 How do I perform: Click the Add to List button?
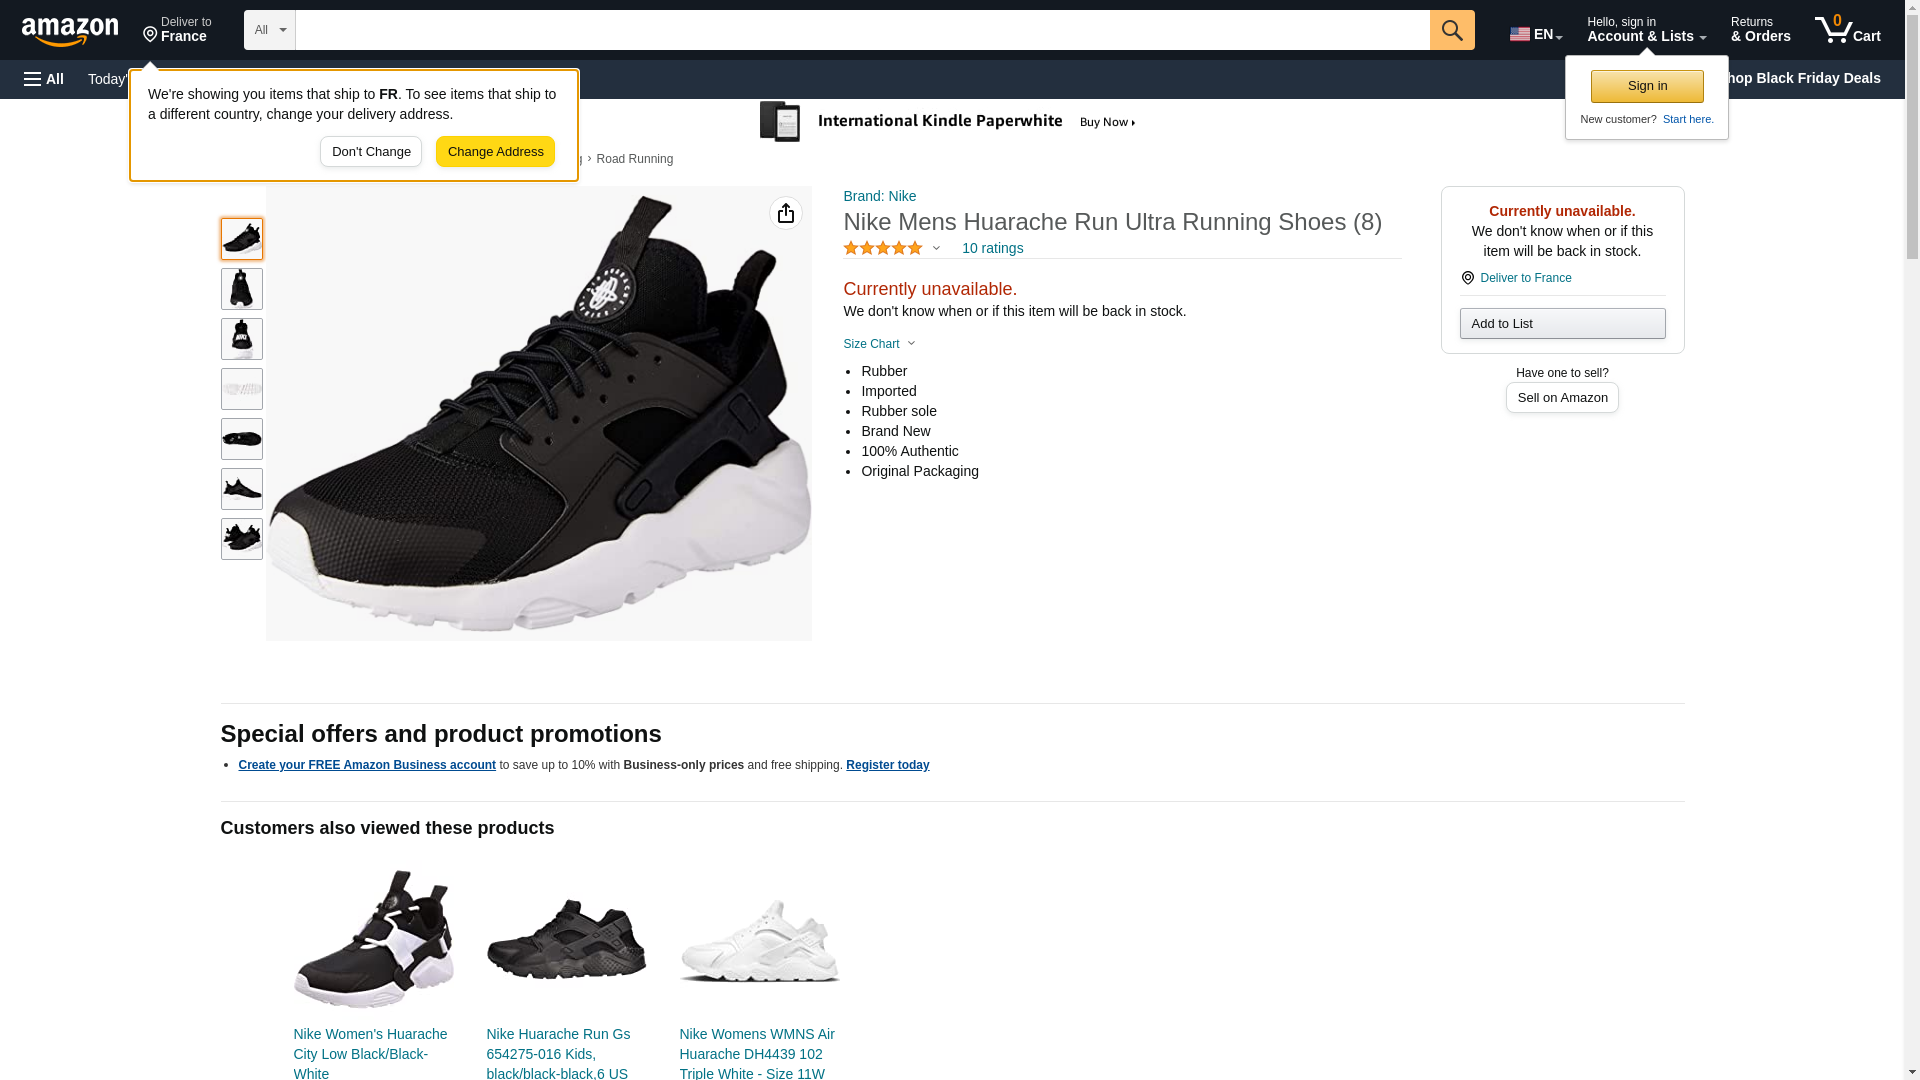pyautogui.click(x=1562, y=323)
